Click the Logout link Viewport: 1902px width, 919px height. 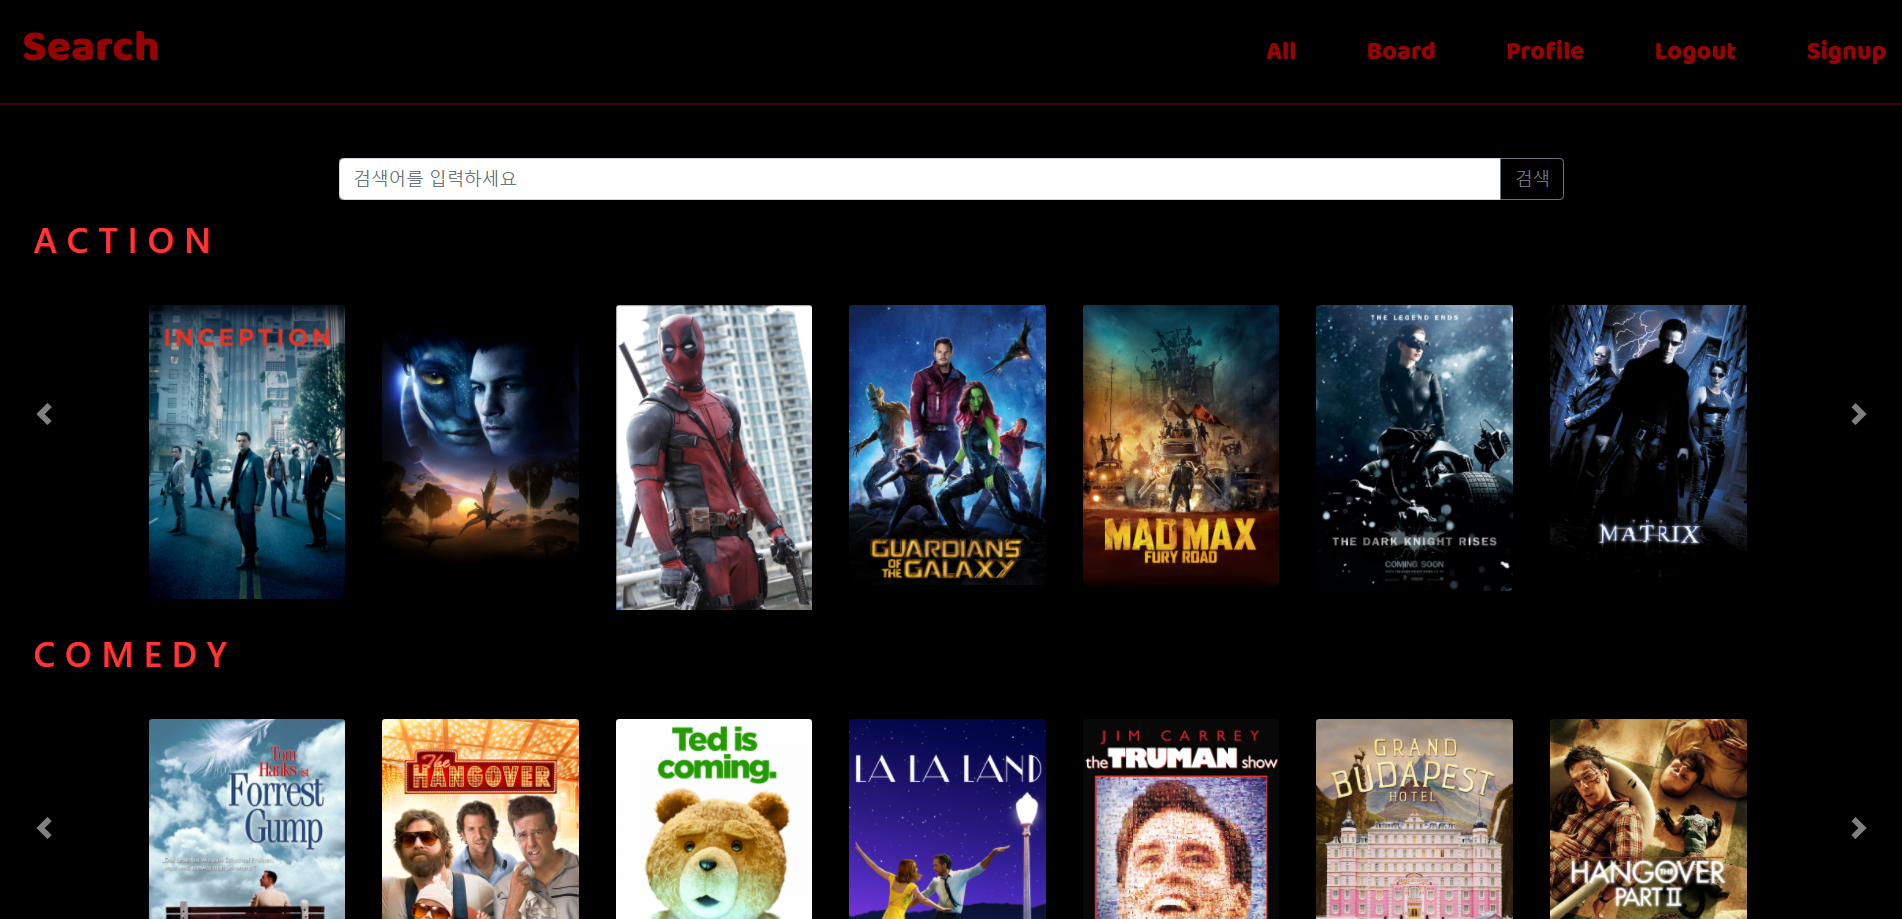(x=1695, y=51)
